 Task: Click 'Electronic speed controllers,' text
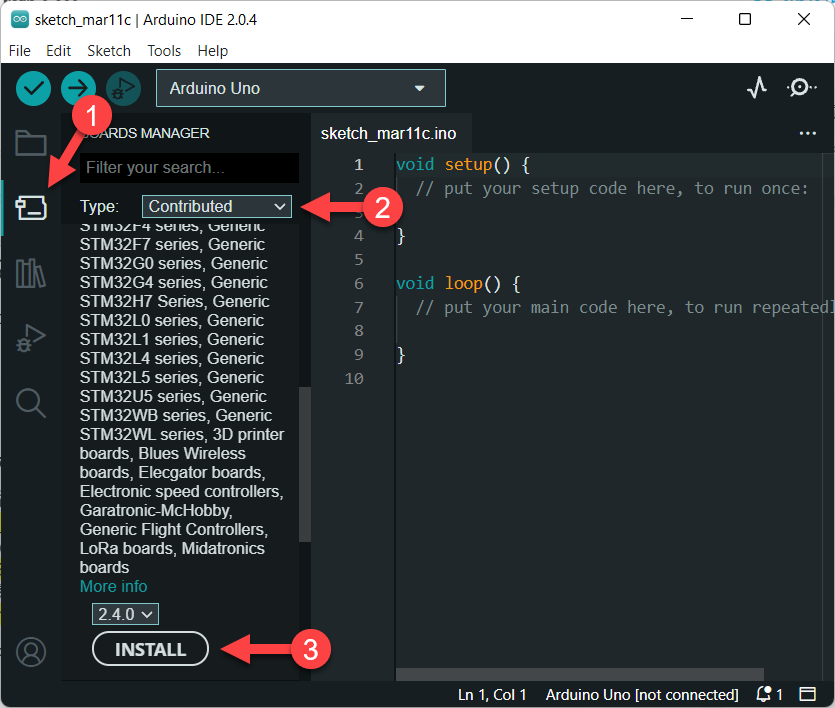coord(182,491)
